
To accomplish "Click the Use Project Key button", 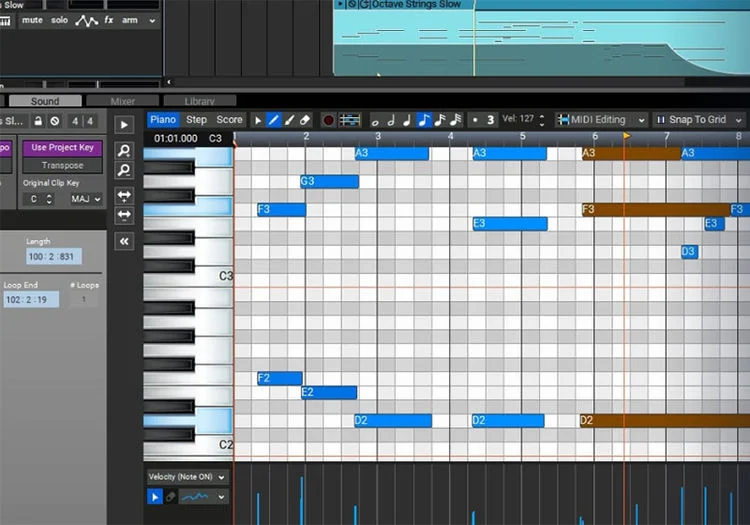I will click(62, 148).
